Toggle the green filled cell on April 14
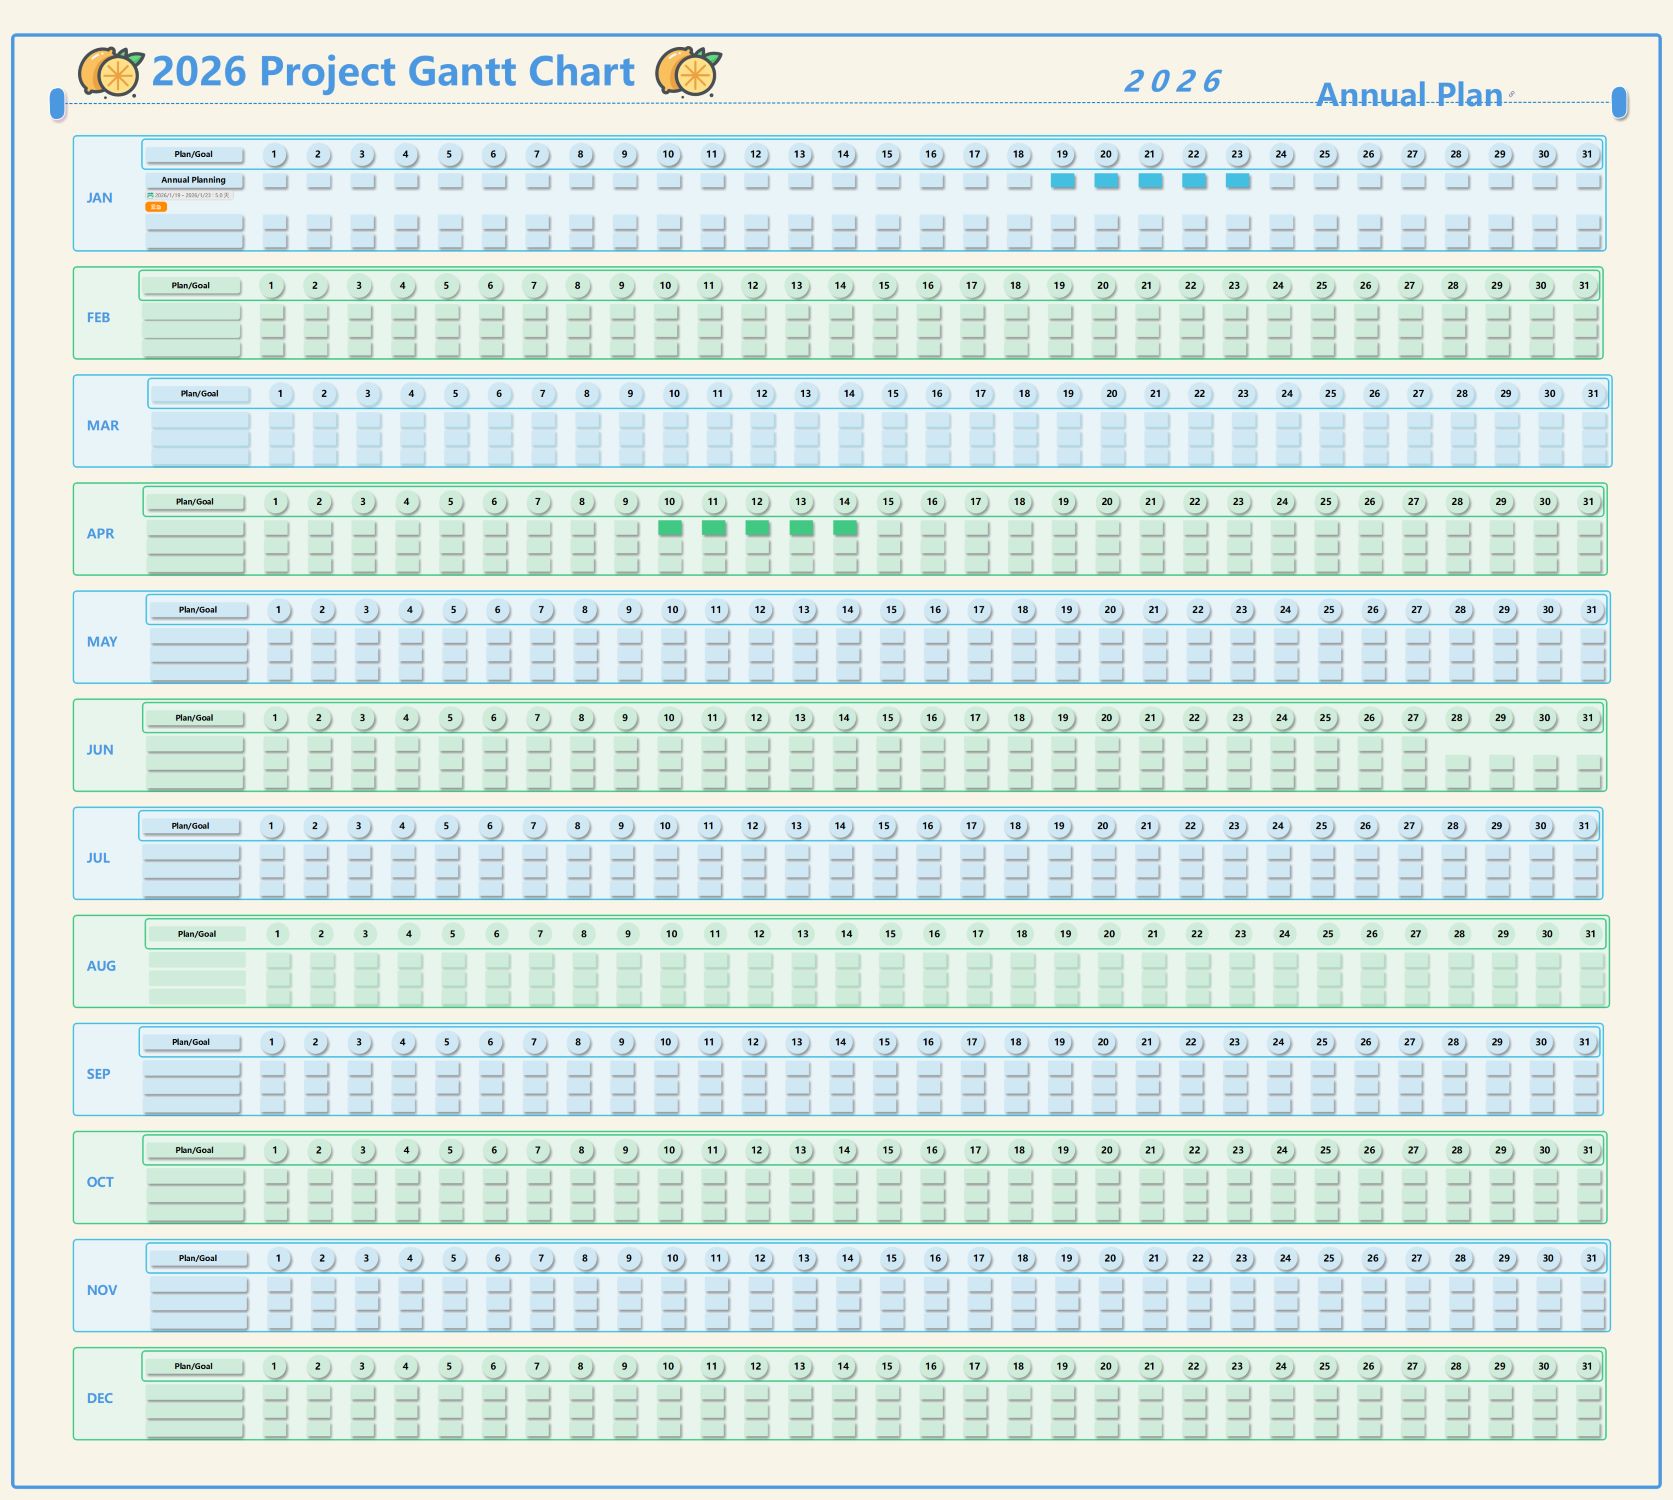Viewport: 1673px width, 1500px height. pyautogui.click(x=843, y=526)
